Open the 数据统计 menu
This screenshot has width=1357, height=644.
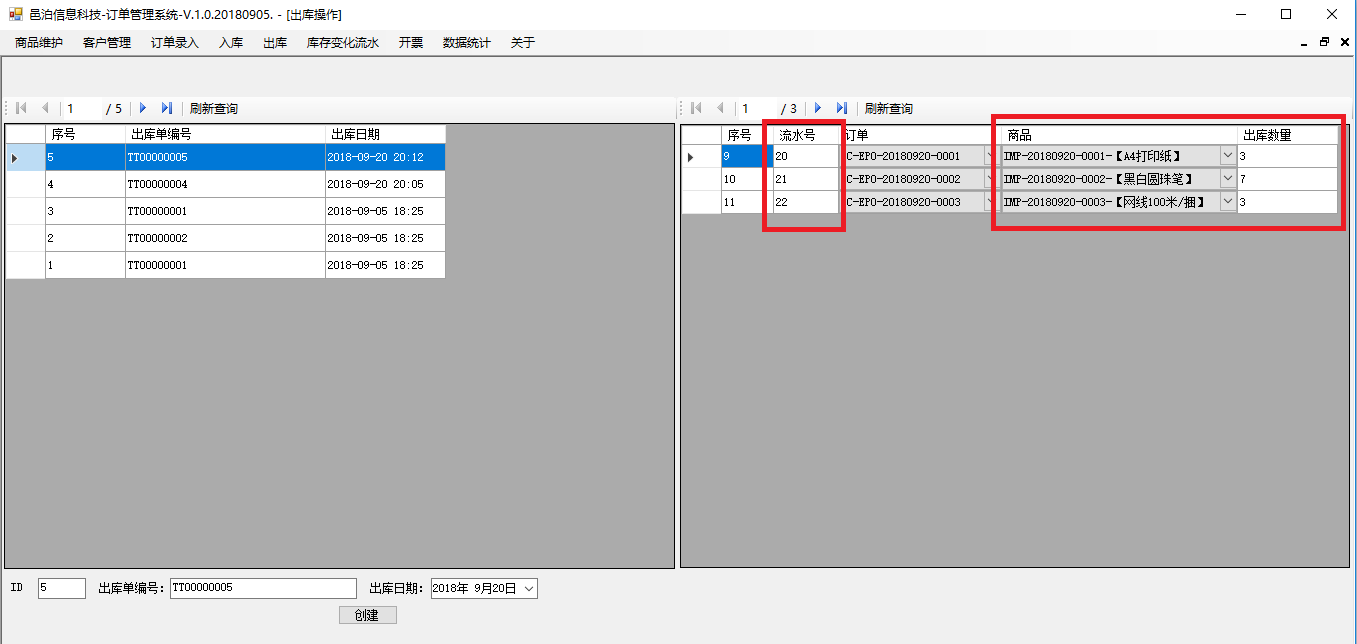pyautogui.click(x=466, y=43)
